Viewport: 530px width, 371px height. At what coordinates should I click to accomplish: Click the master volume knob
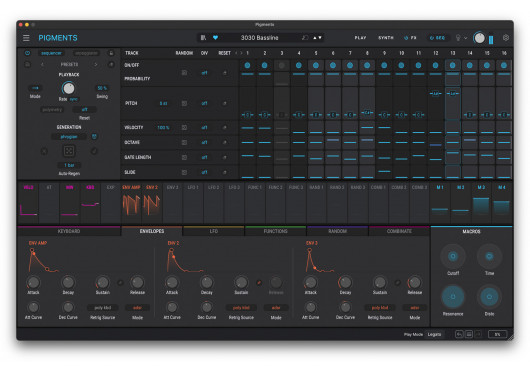coord(479,38)
